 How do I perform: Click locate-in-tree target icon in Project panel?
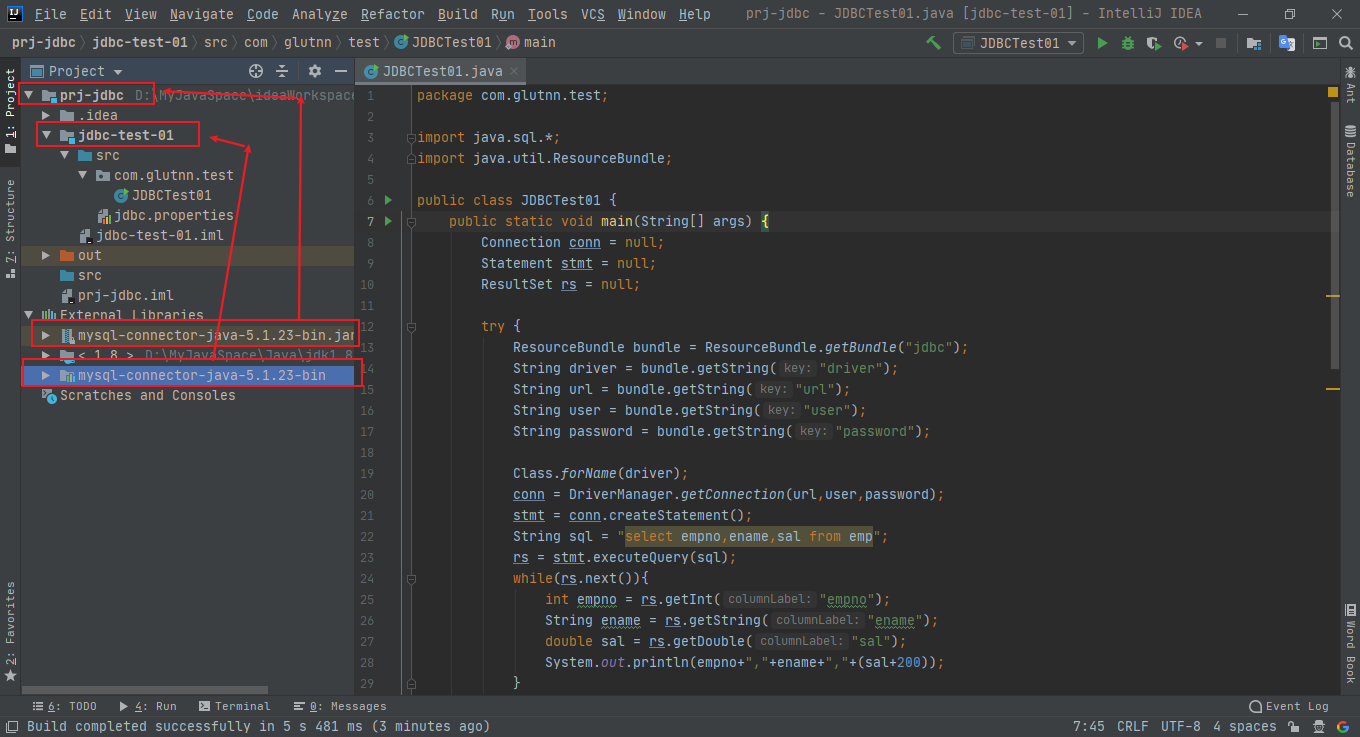pos(256,71)
